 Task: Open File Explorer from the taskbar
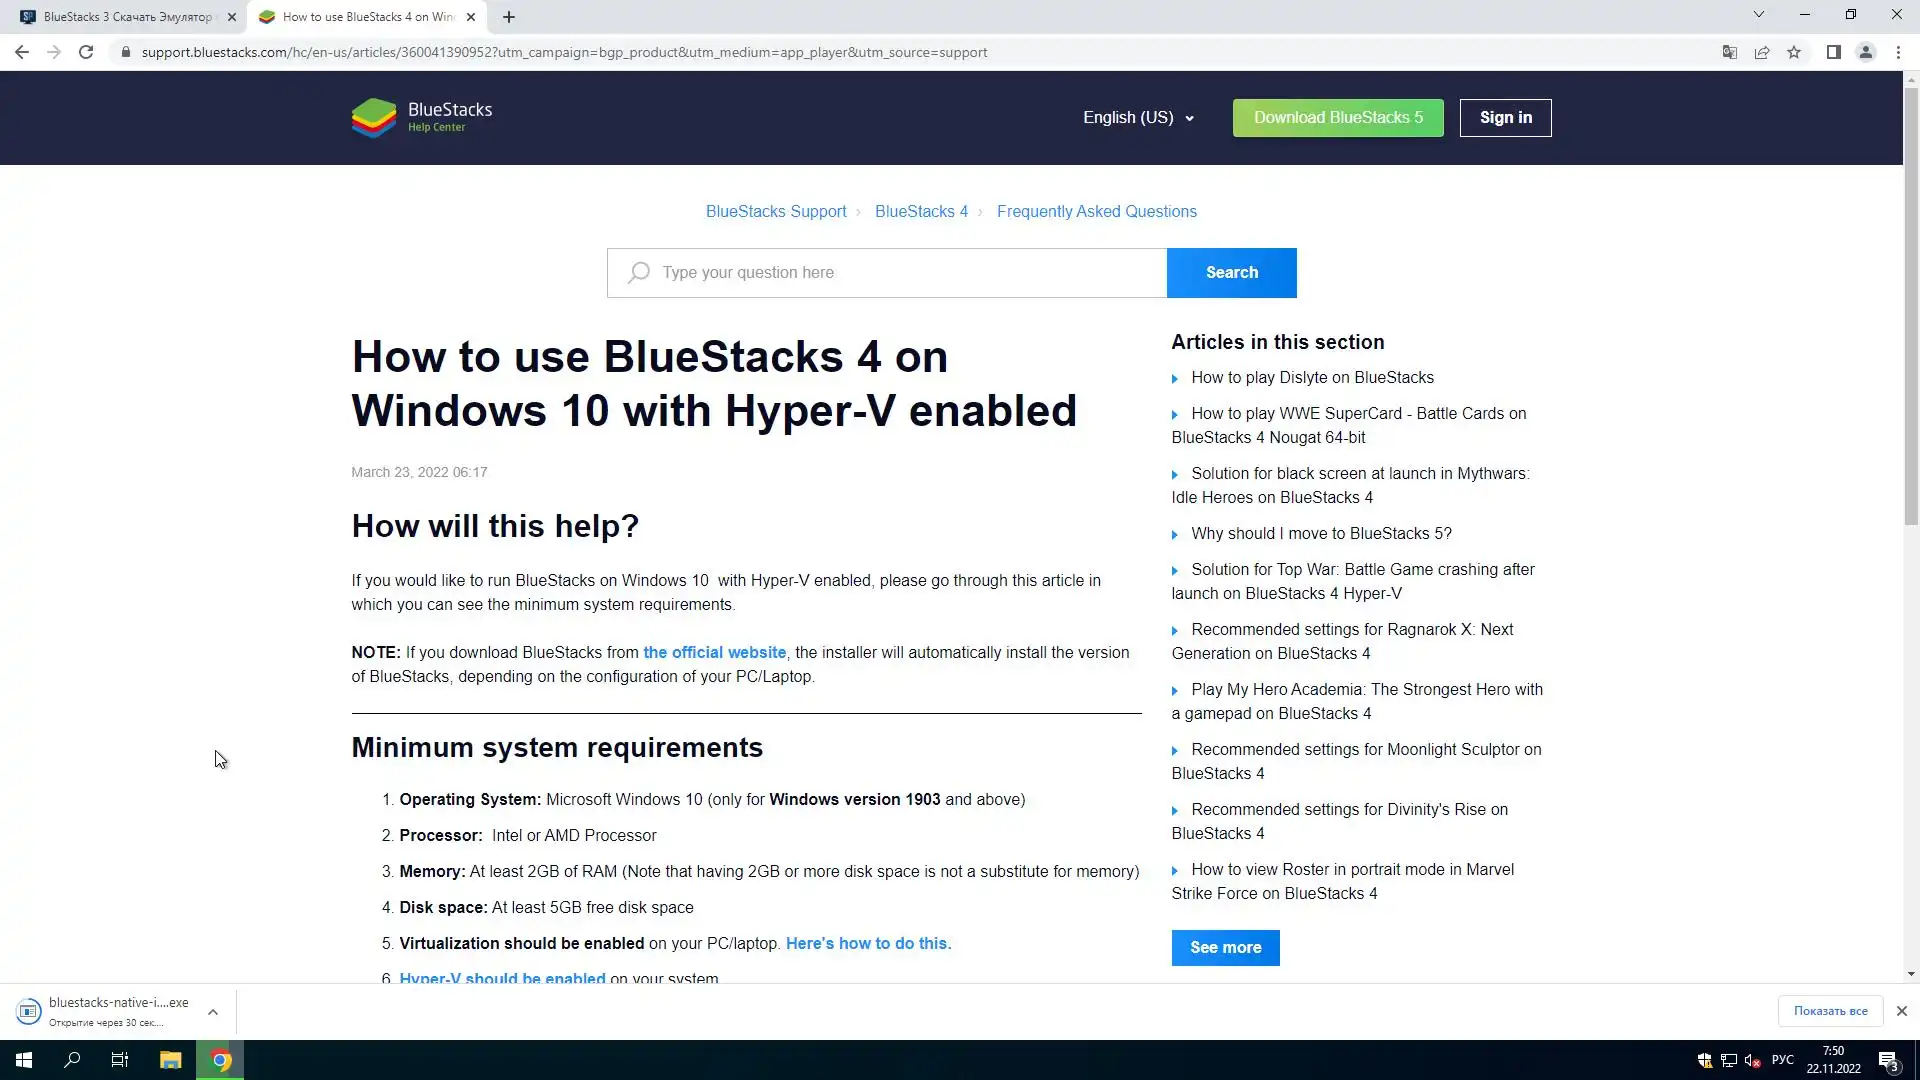point(170,1060)
